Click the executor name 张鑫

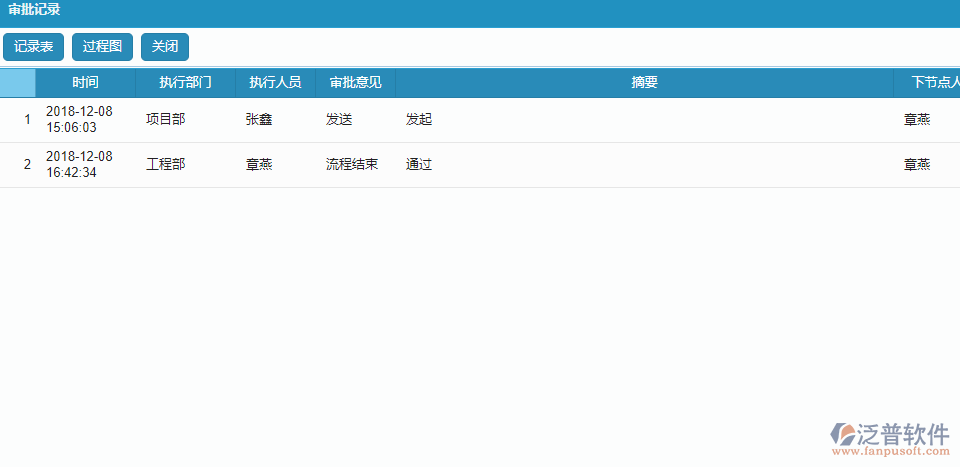[259, 120]
